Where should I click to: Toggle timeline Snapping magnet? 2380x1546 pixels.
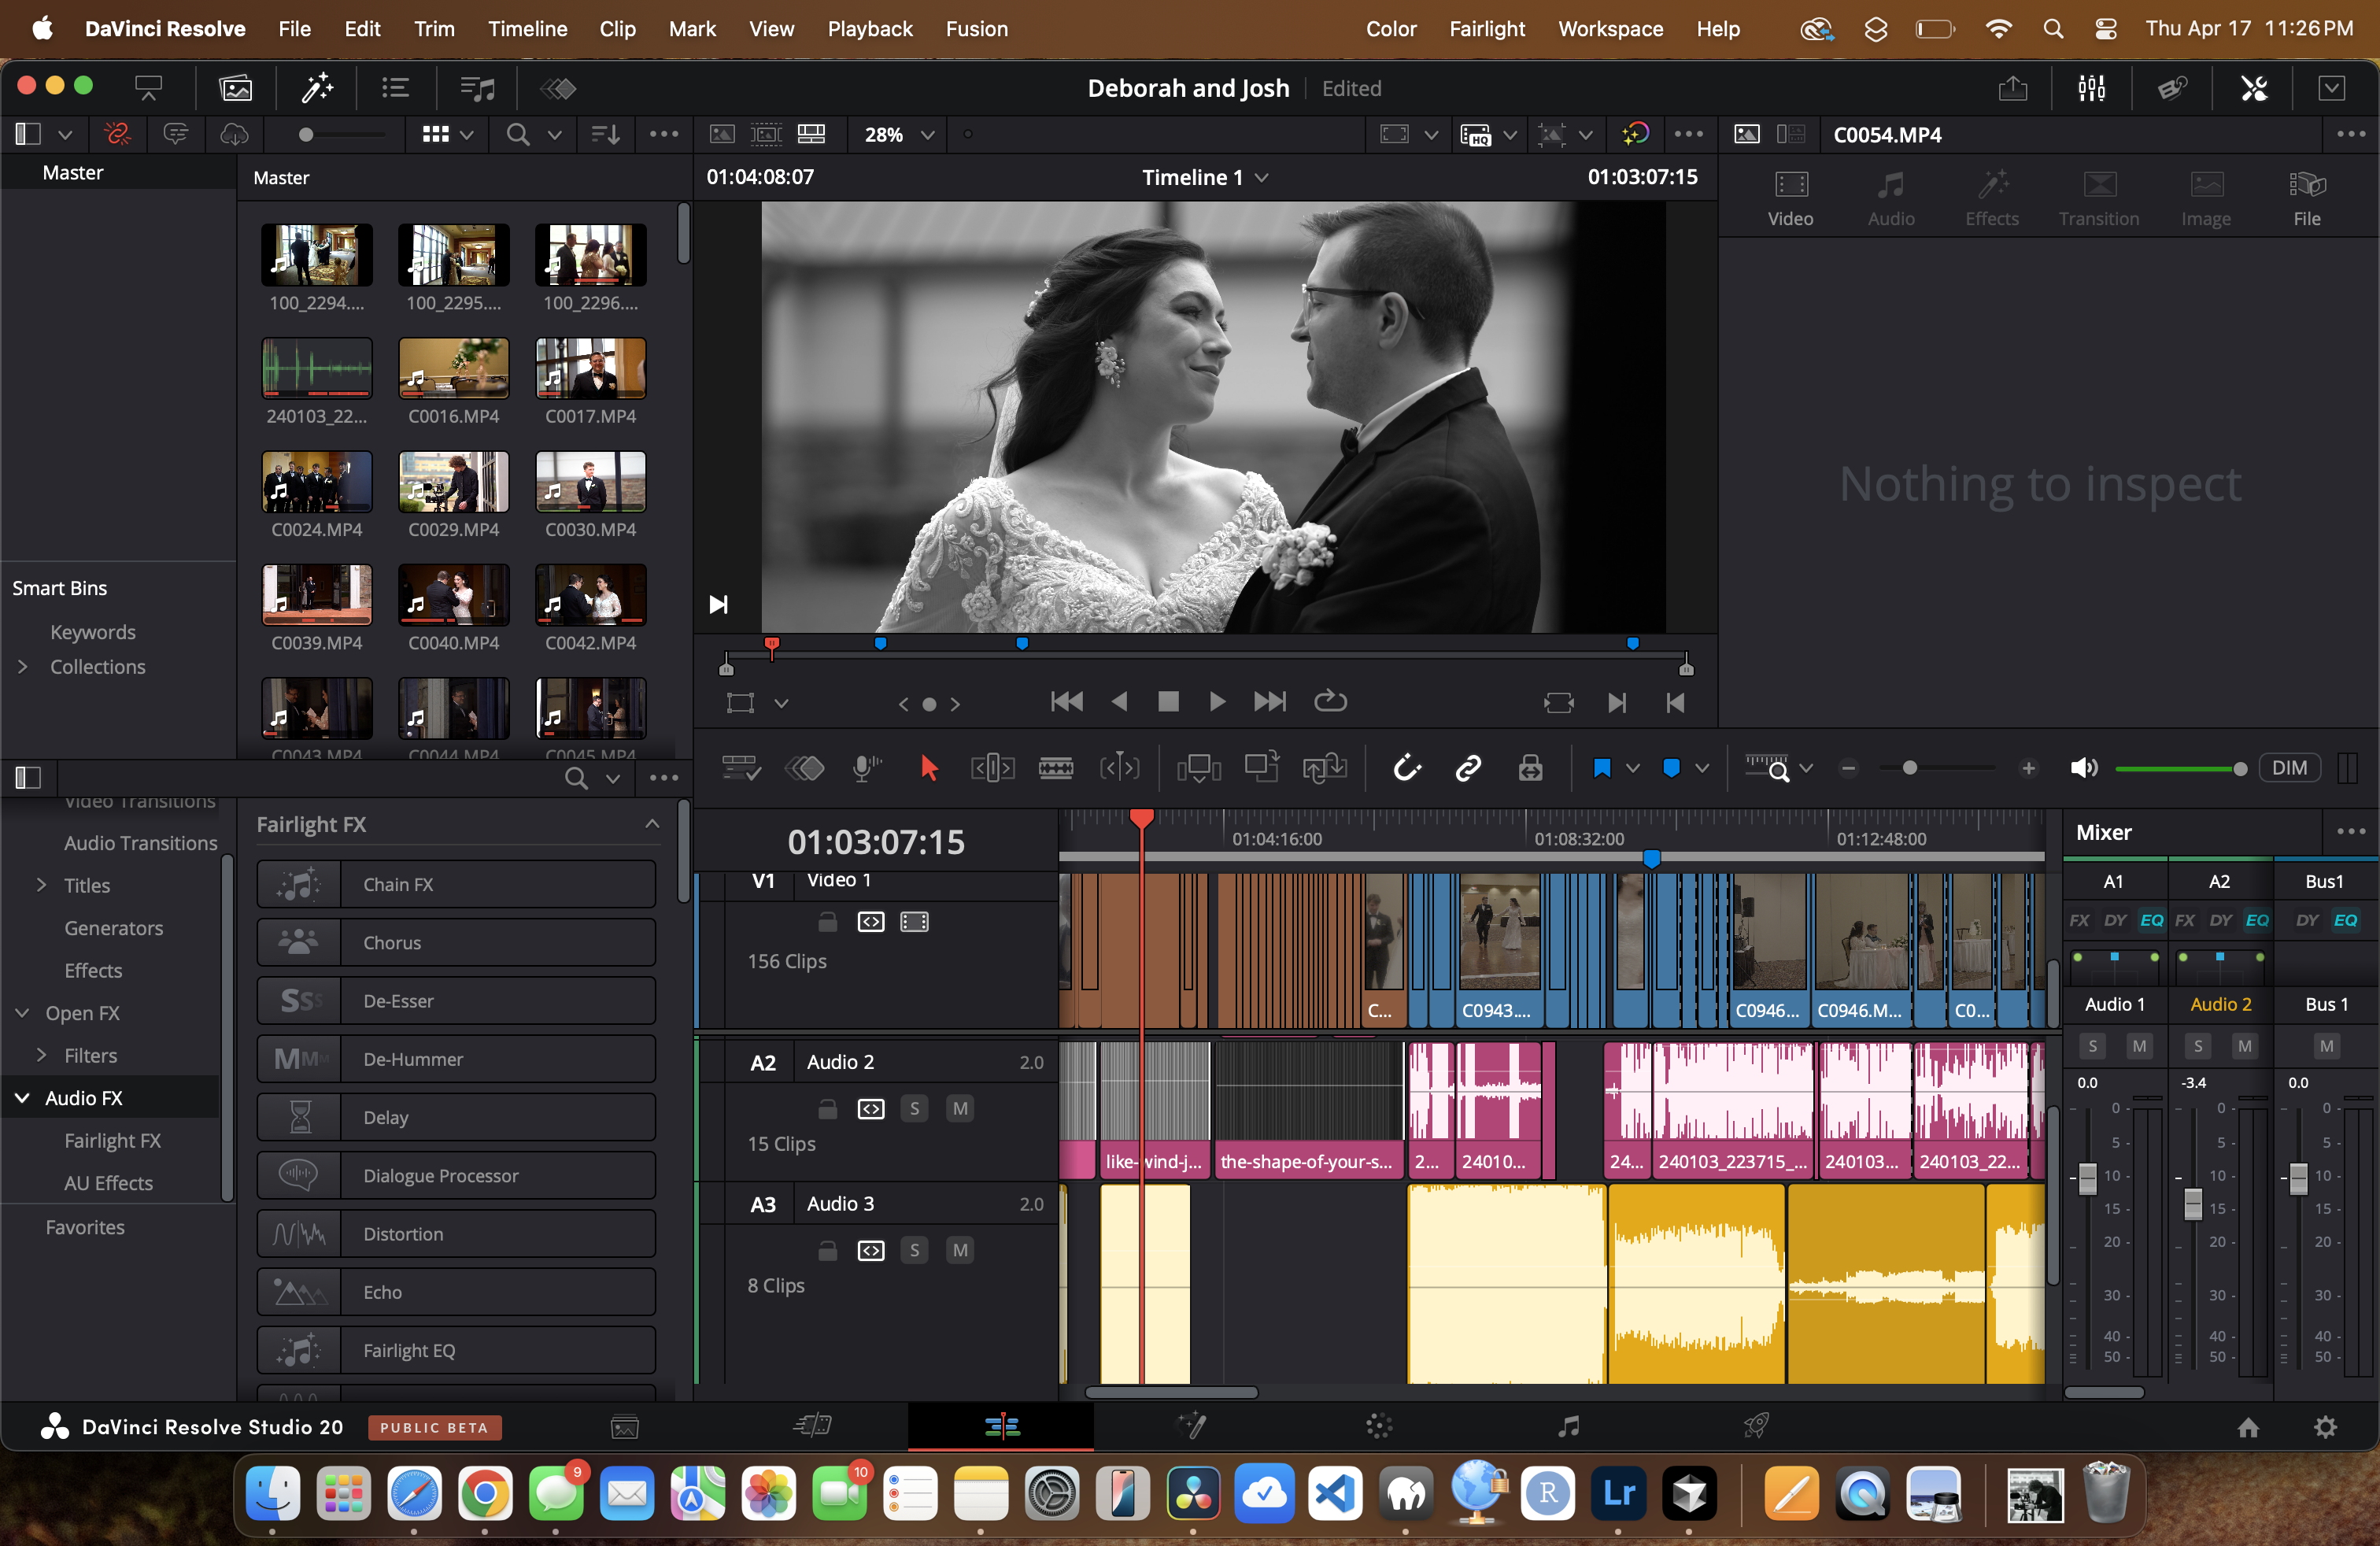tap(1406, 768)
